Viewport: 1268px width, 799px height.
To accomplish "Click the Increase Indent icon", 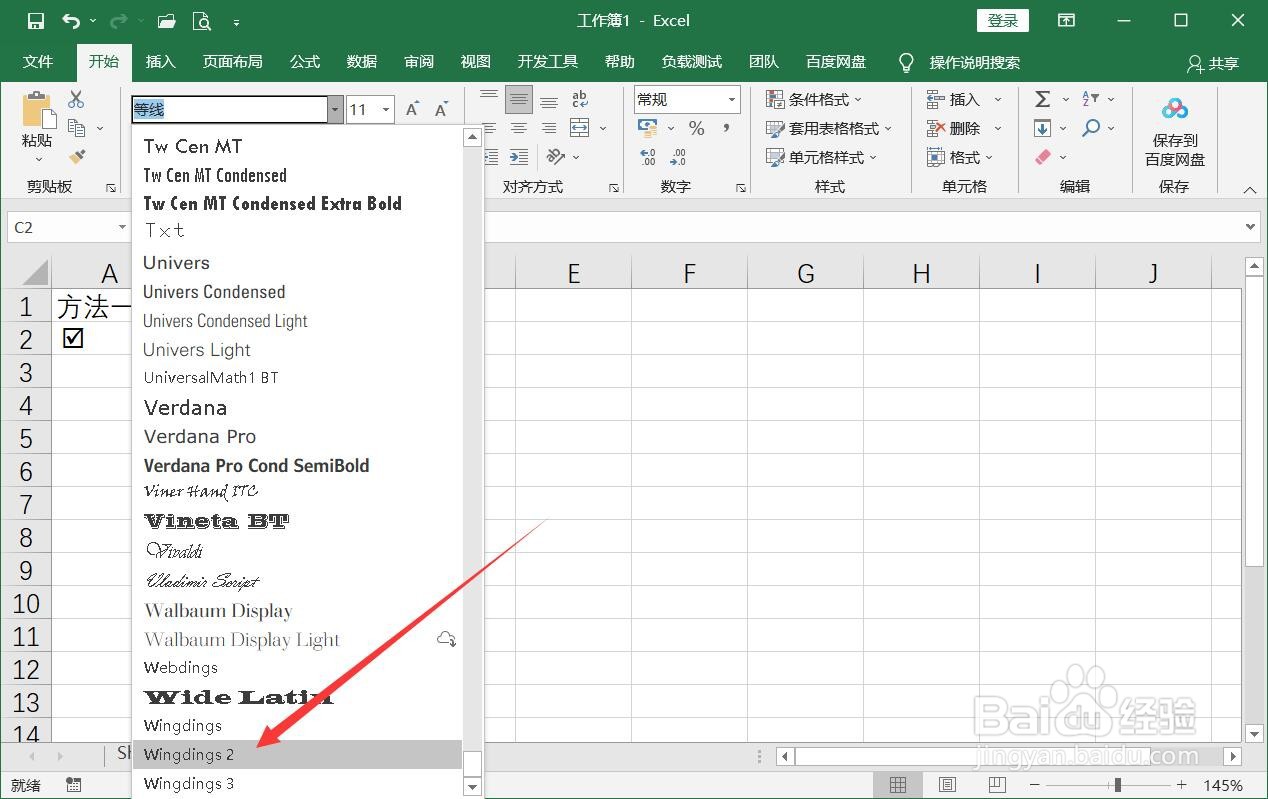I will (x=519, y=157).
